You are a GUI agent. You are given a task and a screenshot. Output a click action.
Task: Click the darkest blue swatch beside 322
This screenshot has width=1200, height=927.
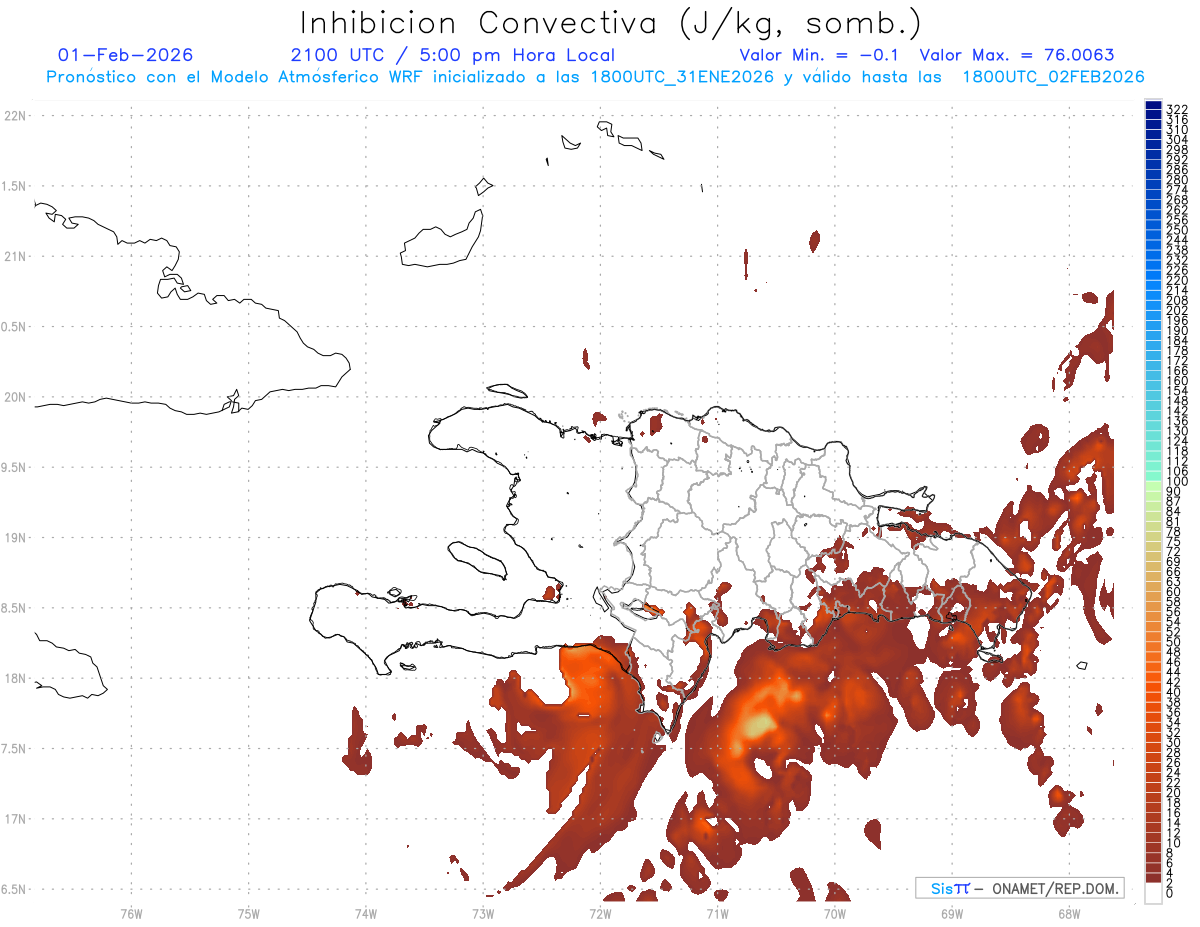[x=1153, y=105]
